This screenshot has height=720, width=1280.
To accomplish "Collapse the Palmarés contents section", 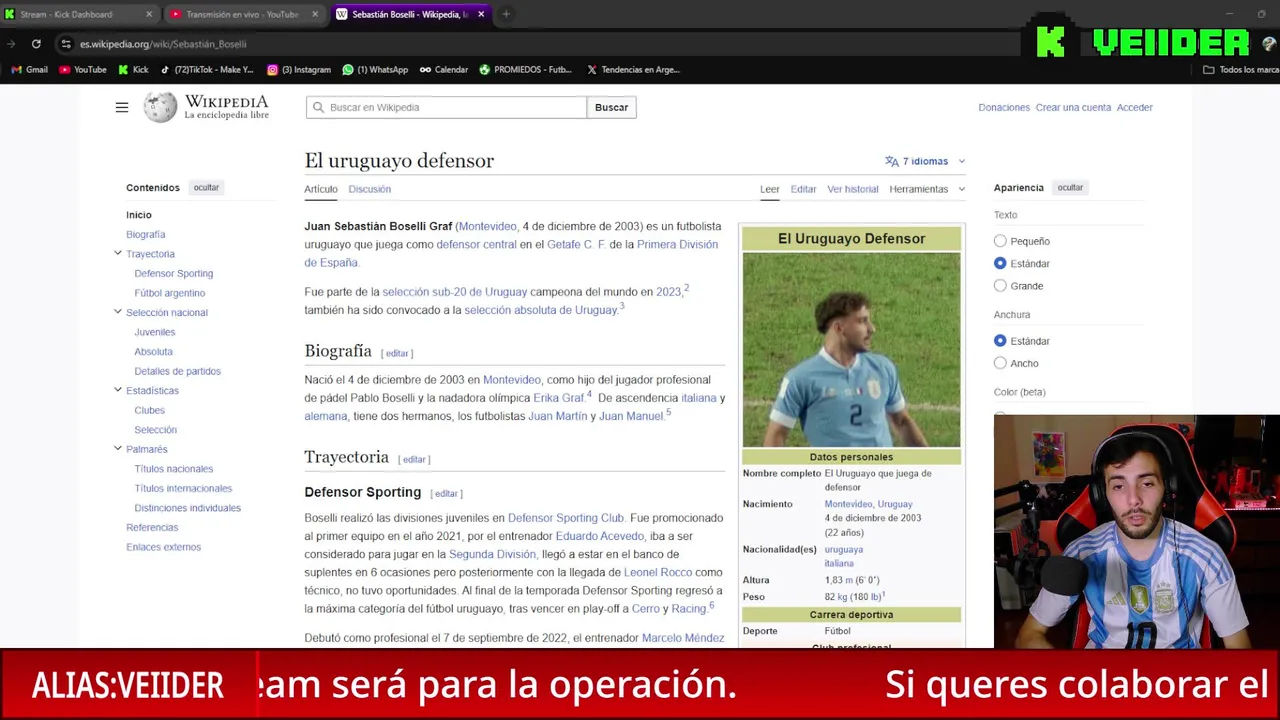I will (x=118, y=449).
